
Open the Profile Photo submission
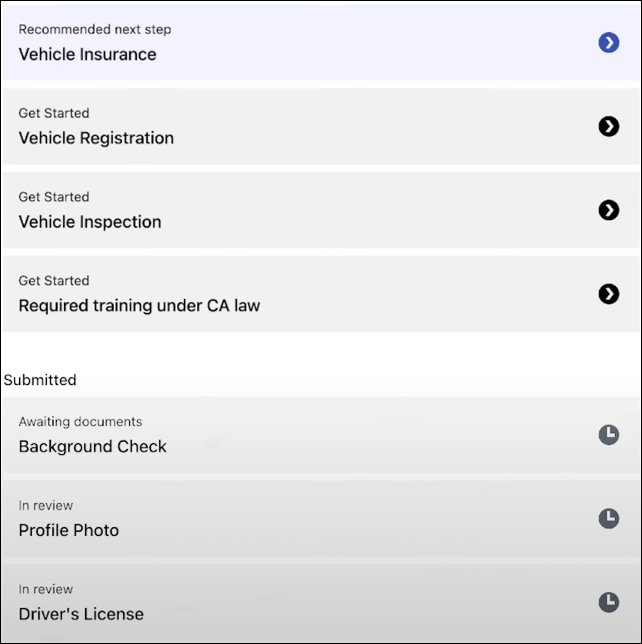click(x=69, y=530)
